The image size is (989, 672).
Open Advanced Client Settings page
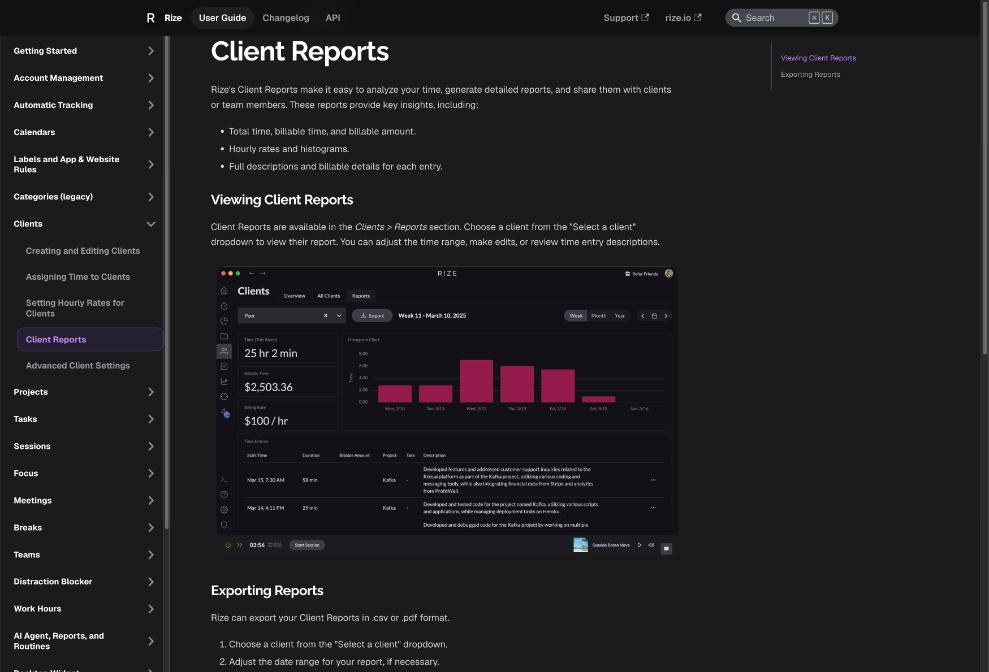78,366
